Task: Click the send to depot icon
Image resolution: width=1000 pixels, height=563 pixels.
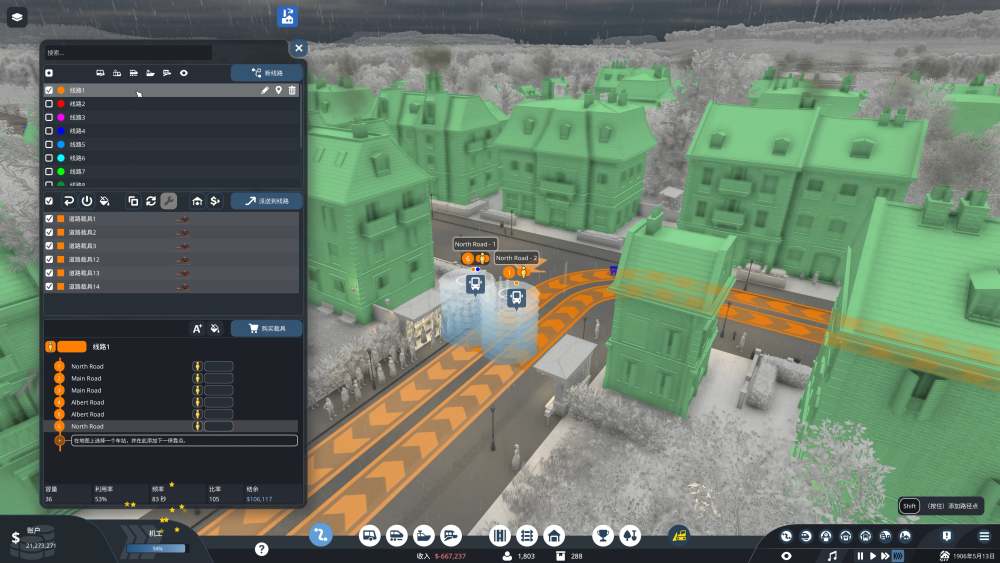Action: tap(197, 201)
